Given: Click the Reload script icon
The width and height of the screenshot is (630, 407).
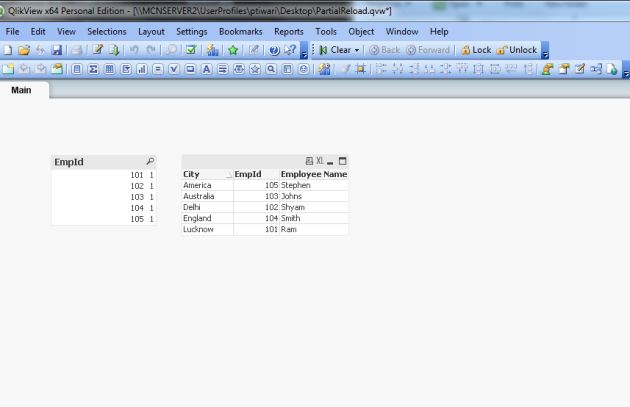Looking at the screenshot, I should (x=114, y=50).
